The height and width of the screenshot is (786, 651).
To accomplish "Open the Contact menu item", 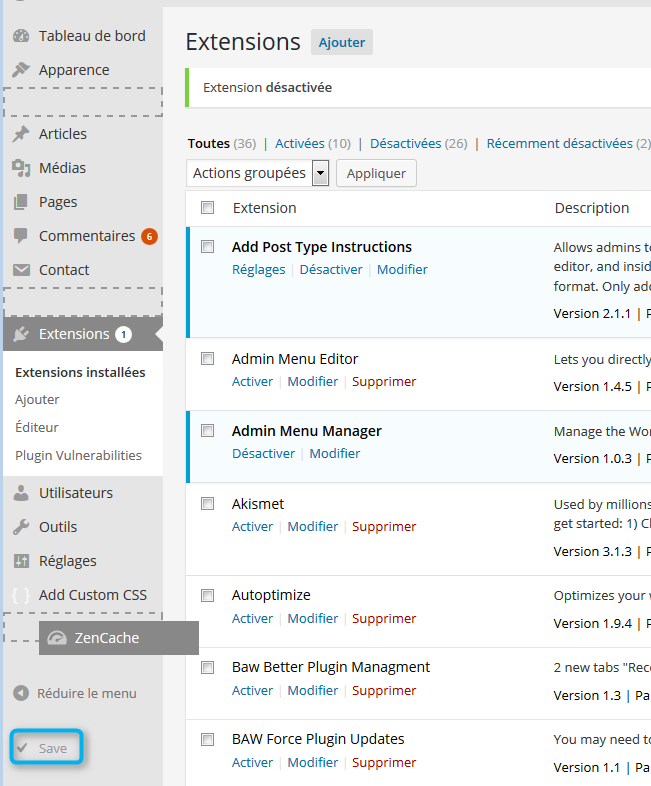I will pyautogui.click(x=83, y=270).
